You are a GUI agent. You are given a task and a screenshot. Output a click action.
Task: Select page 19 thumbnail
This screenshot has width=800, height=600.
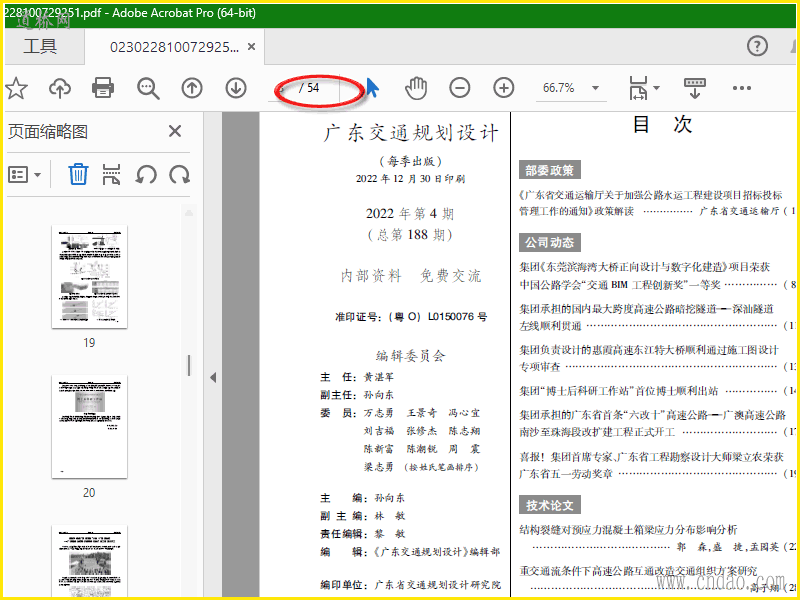tap(89, 277)
